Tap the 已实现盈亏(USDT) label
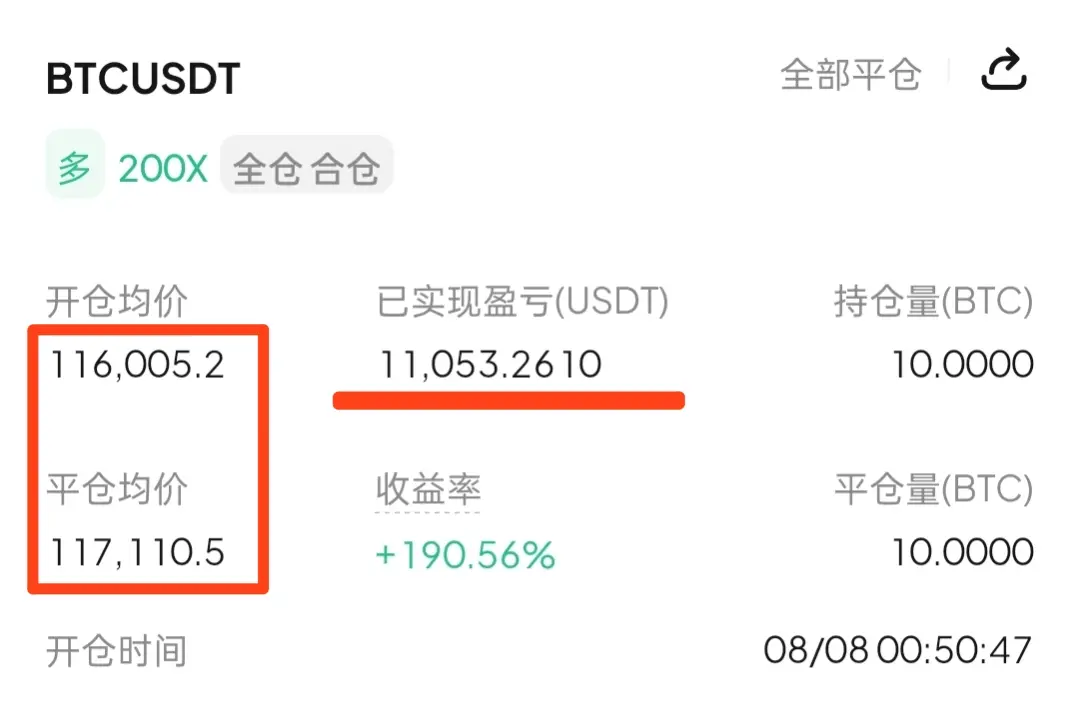 [x=523, y=301]
